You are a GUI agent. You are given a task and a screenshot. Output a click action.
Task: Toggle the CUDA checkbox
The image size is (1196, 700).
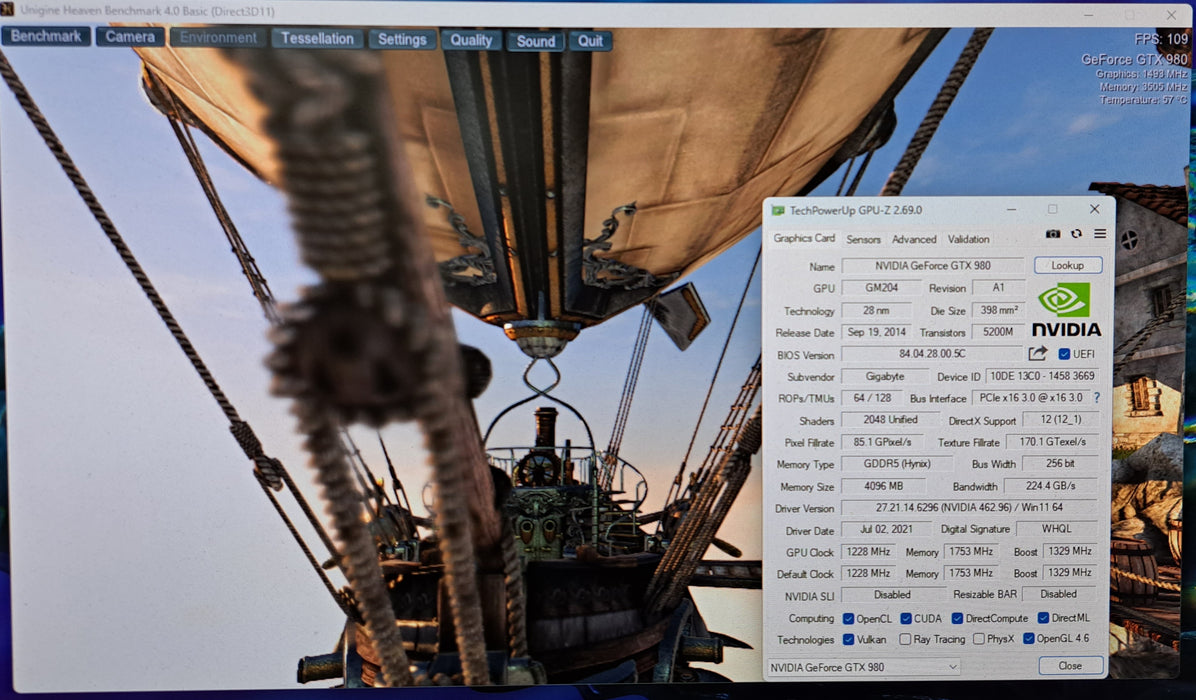(x=905, y=618)
